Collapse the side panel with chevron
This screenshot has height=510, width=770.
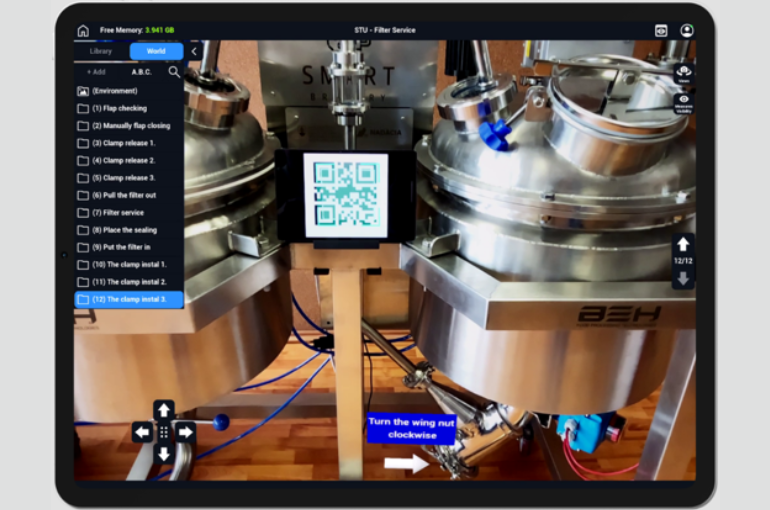[x=194, y=51]
